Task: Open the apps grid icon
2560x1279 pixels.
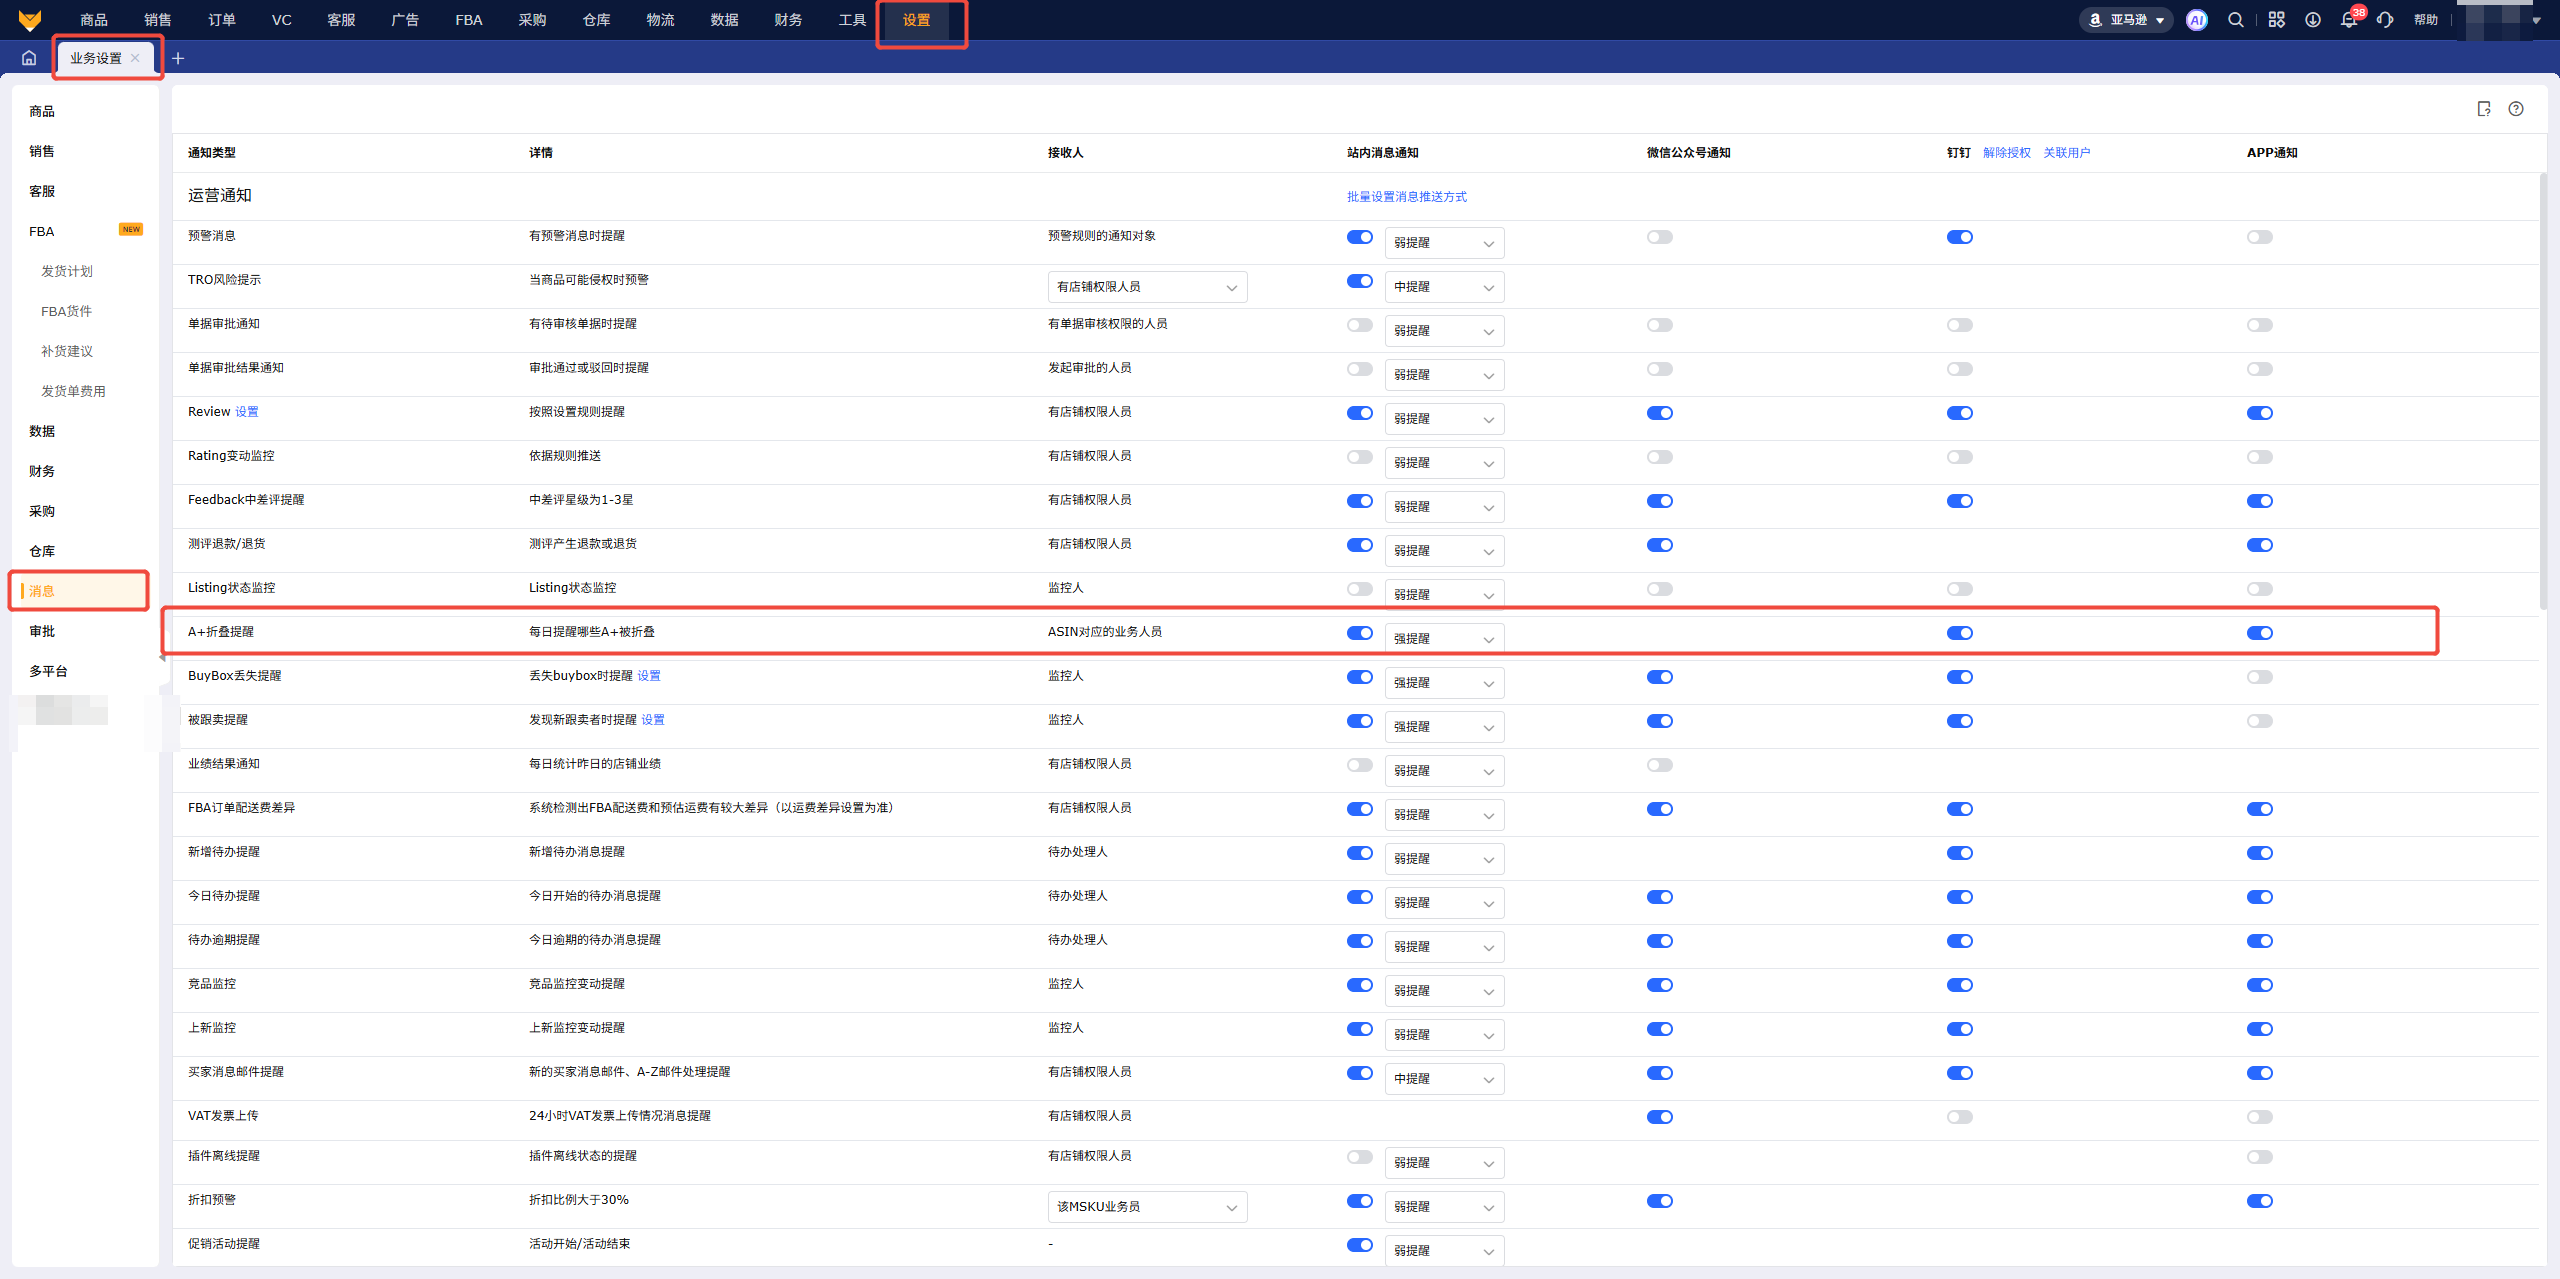Action: click(2277, 20)
